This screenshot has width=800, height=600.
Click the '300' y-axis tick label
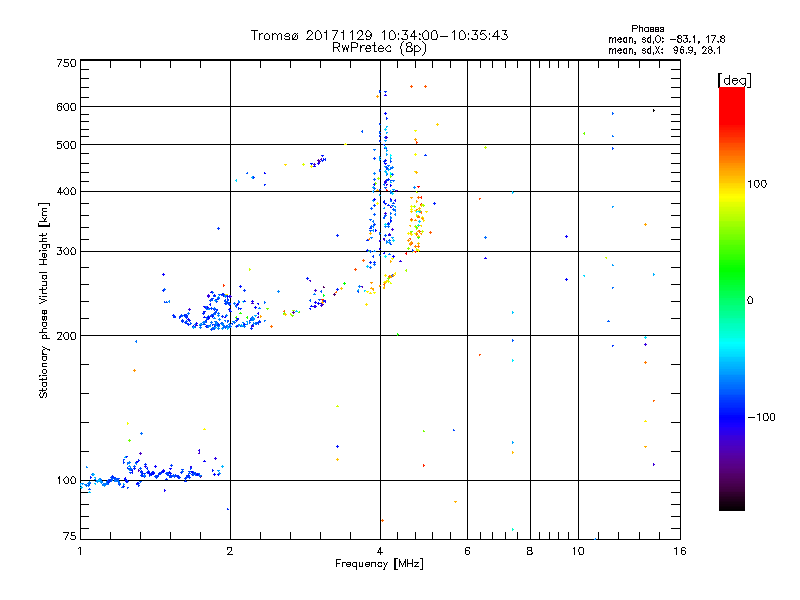(66, 251)
